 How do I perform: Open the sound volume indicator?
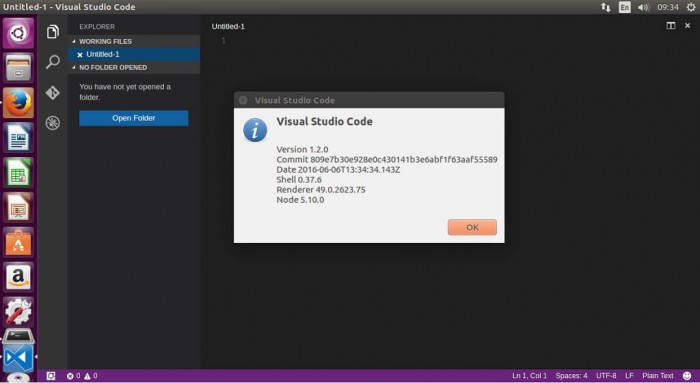pyautogui.click(x=643, y=7)
